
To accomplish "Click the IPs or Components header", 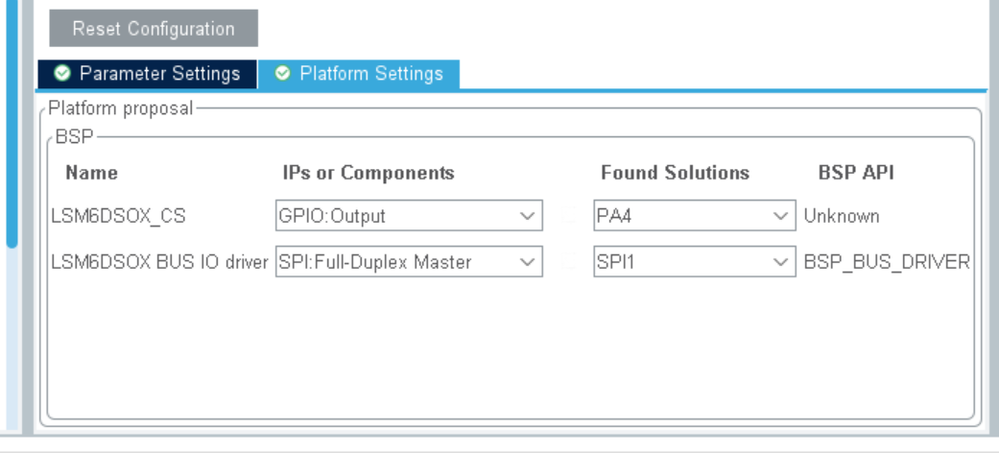I will (x=369, y=173).
